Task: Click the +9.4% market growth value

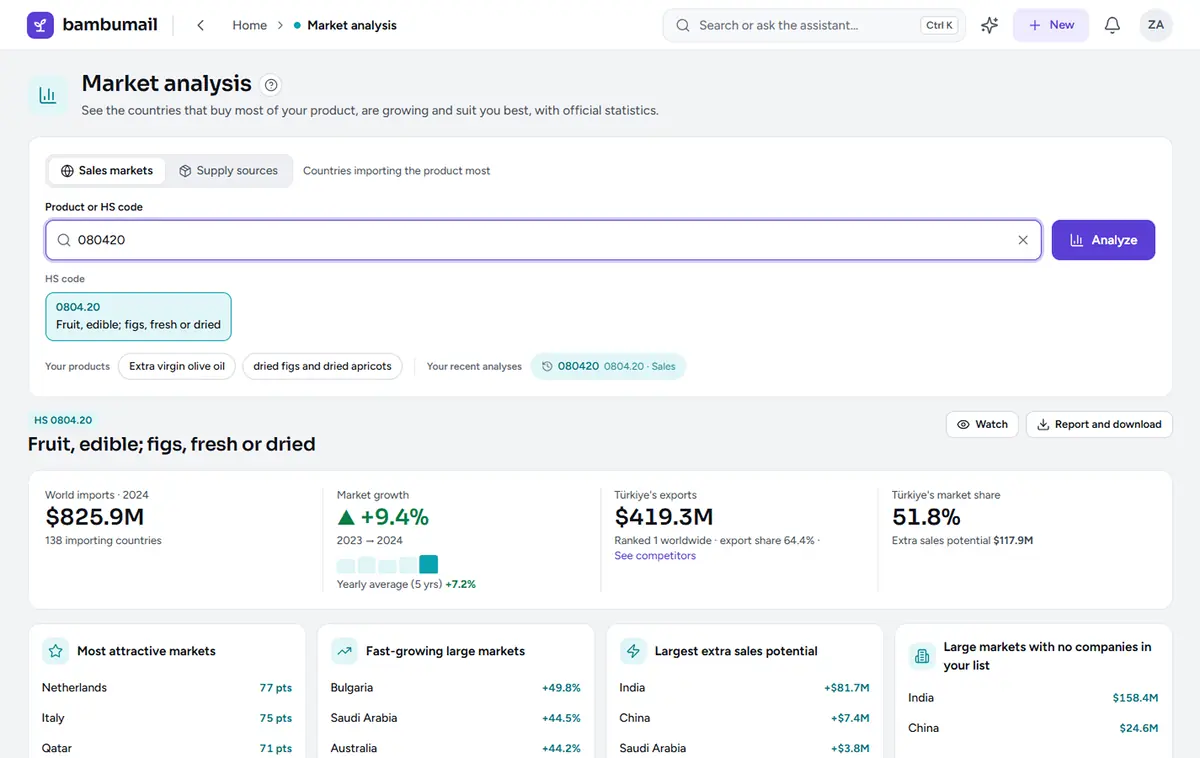Action: [383, 517]
